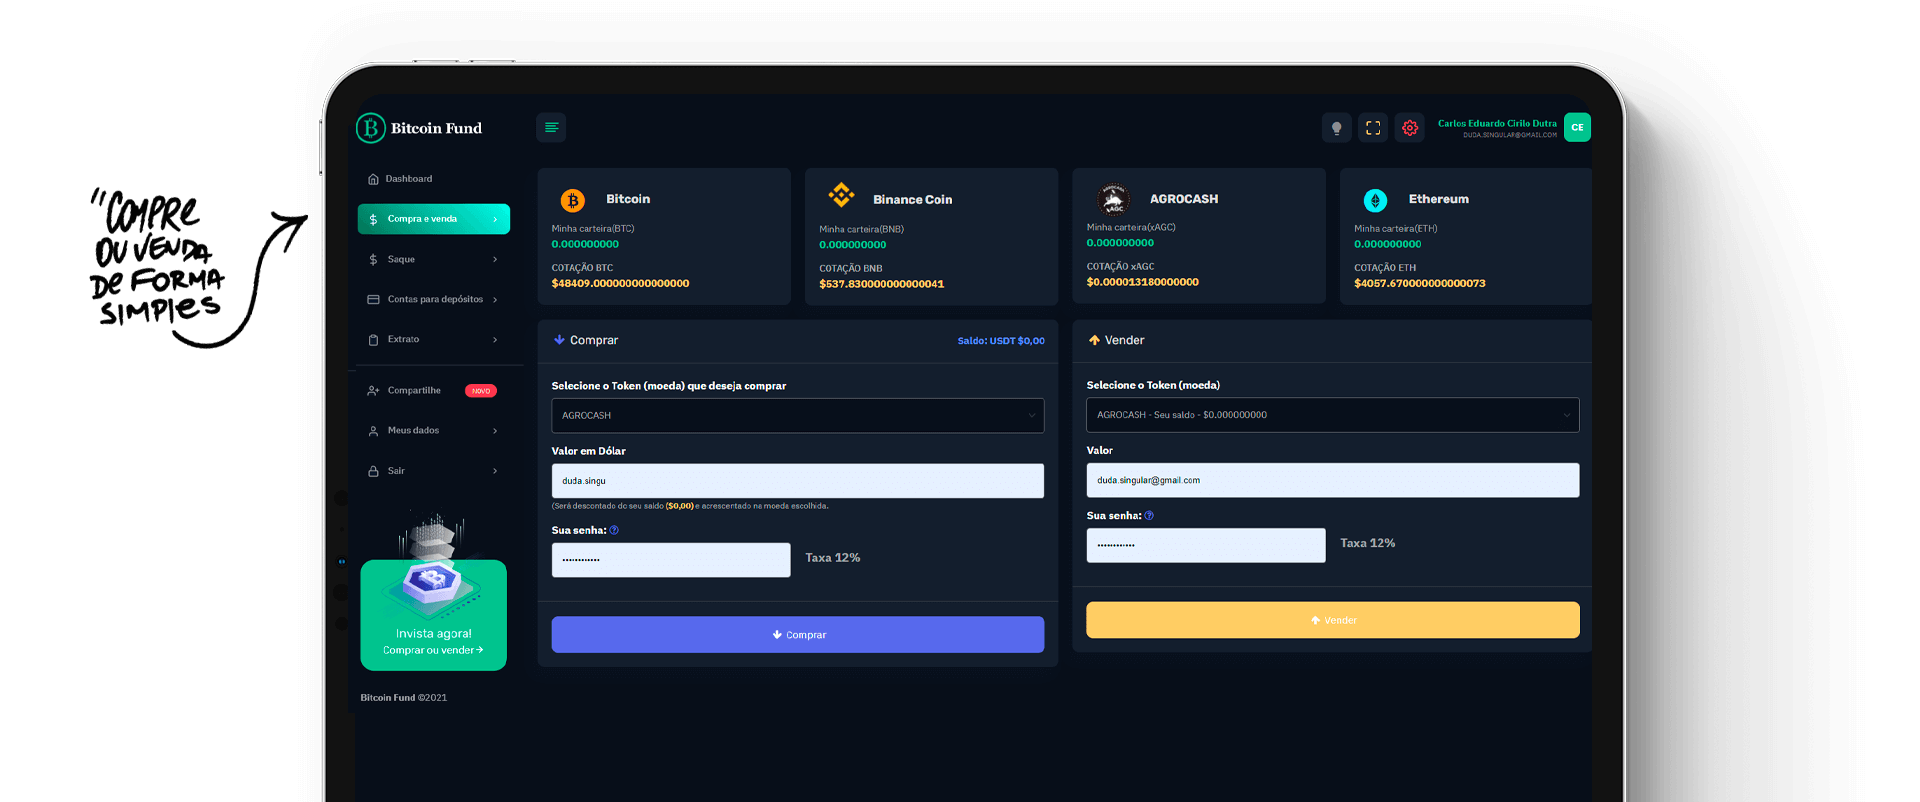Click the orange Bitcoin coin icon
Viewport: 1920px width, 802px height.
pos(573,200)
